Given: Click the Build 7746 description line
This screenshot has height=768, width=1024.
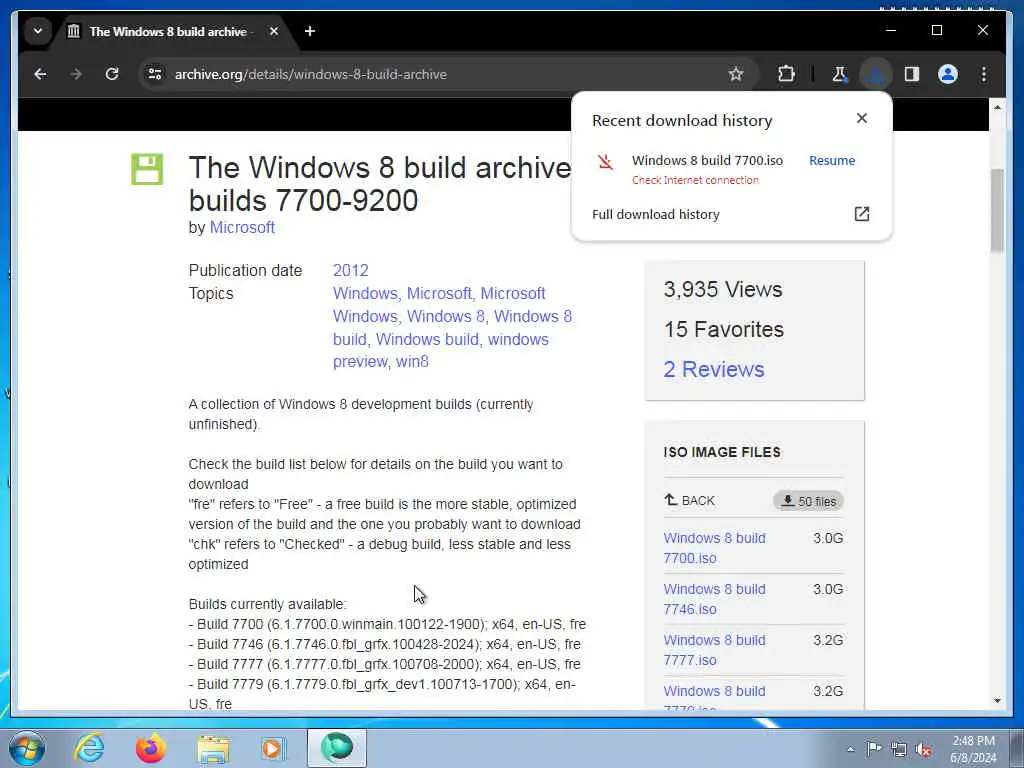Looking at the screenshot, I should point(385,645).
